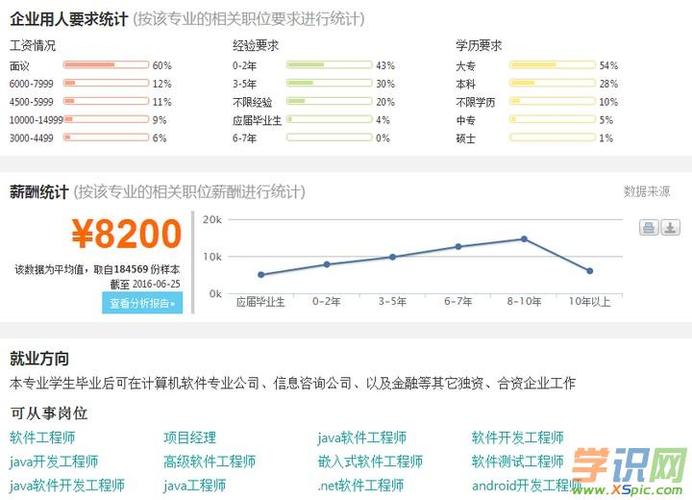692x500 pixels.
Task: Click the 查看分析报告 button
Action: click(142, 303)
